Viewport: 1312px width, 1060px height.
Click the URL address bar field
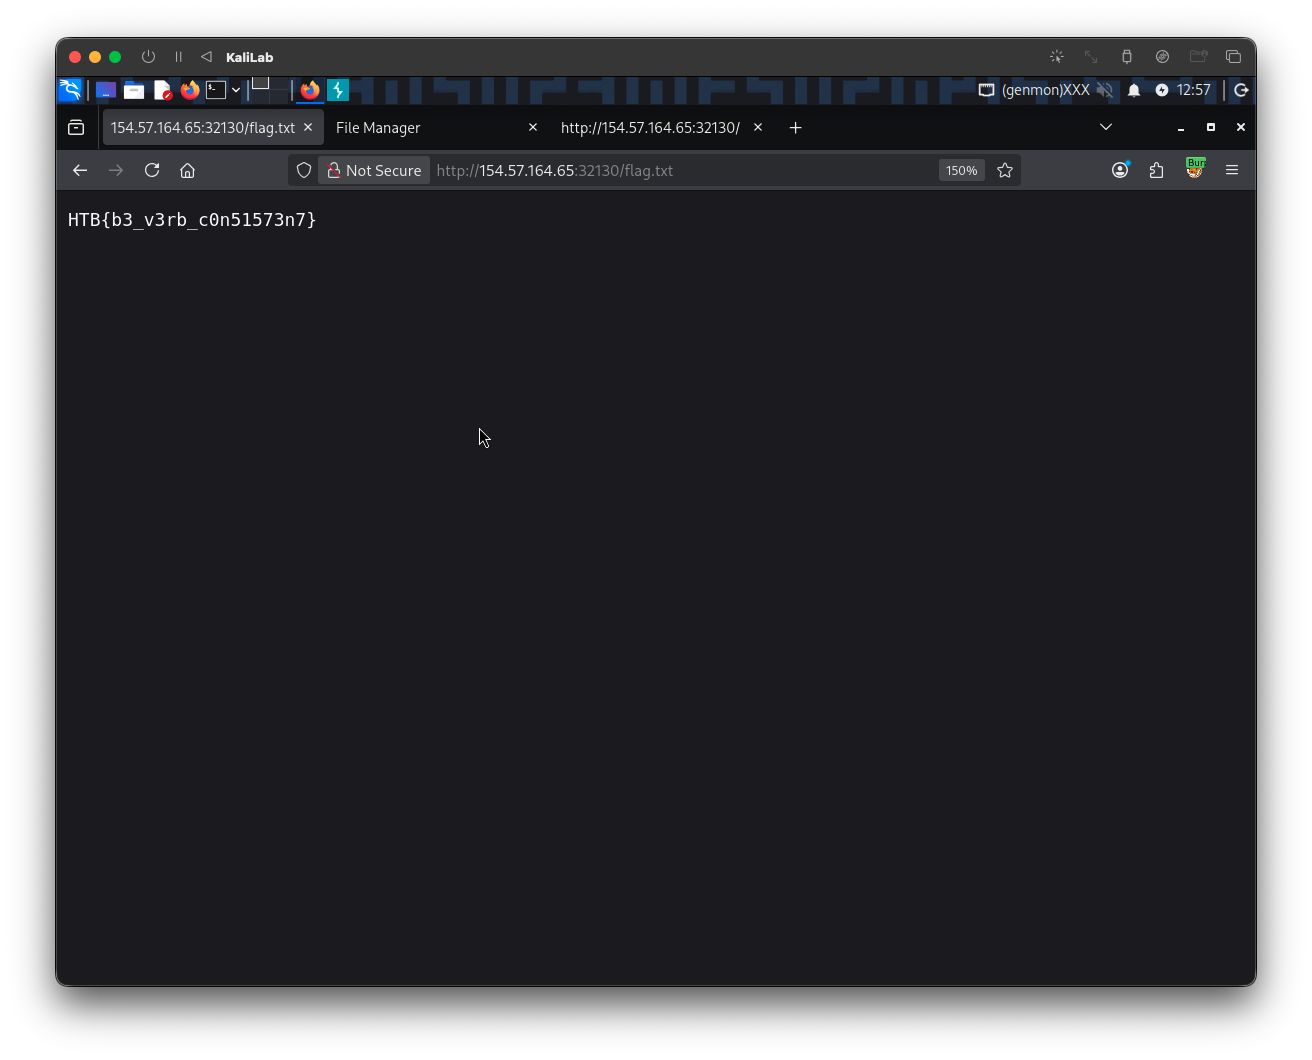tap(680, 170)
